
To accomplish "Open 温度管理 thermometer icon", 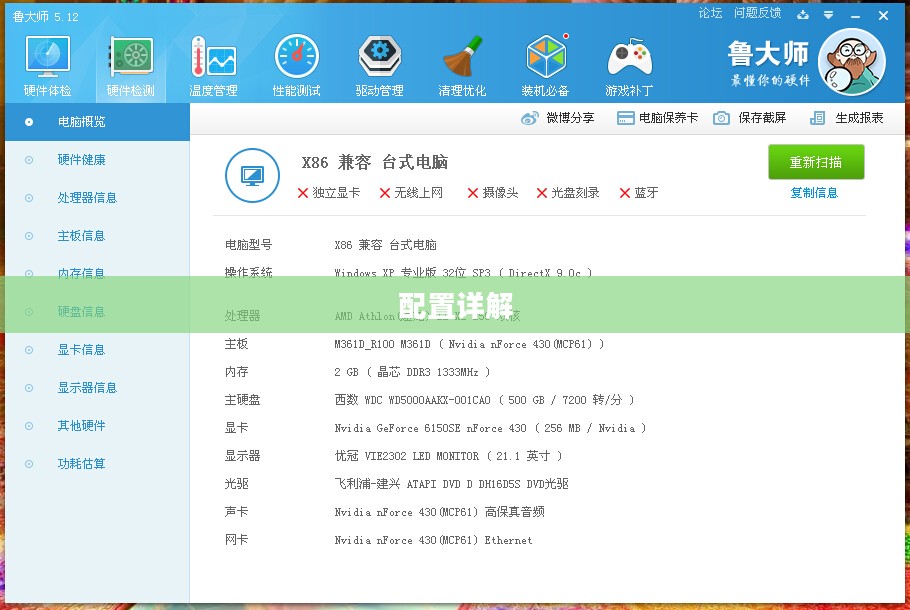I will (x=214, y=57).
